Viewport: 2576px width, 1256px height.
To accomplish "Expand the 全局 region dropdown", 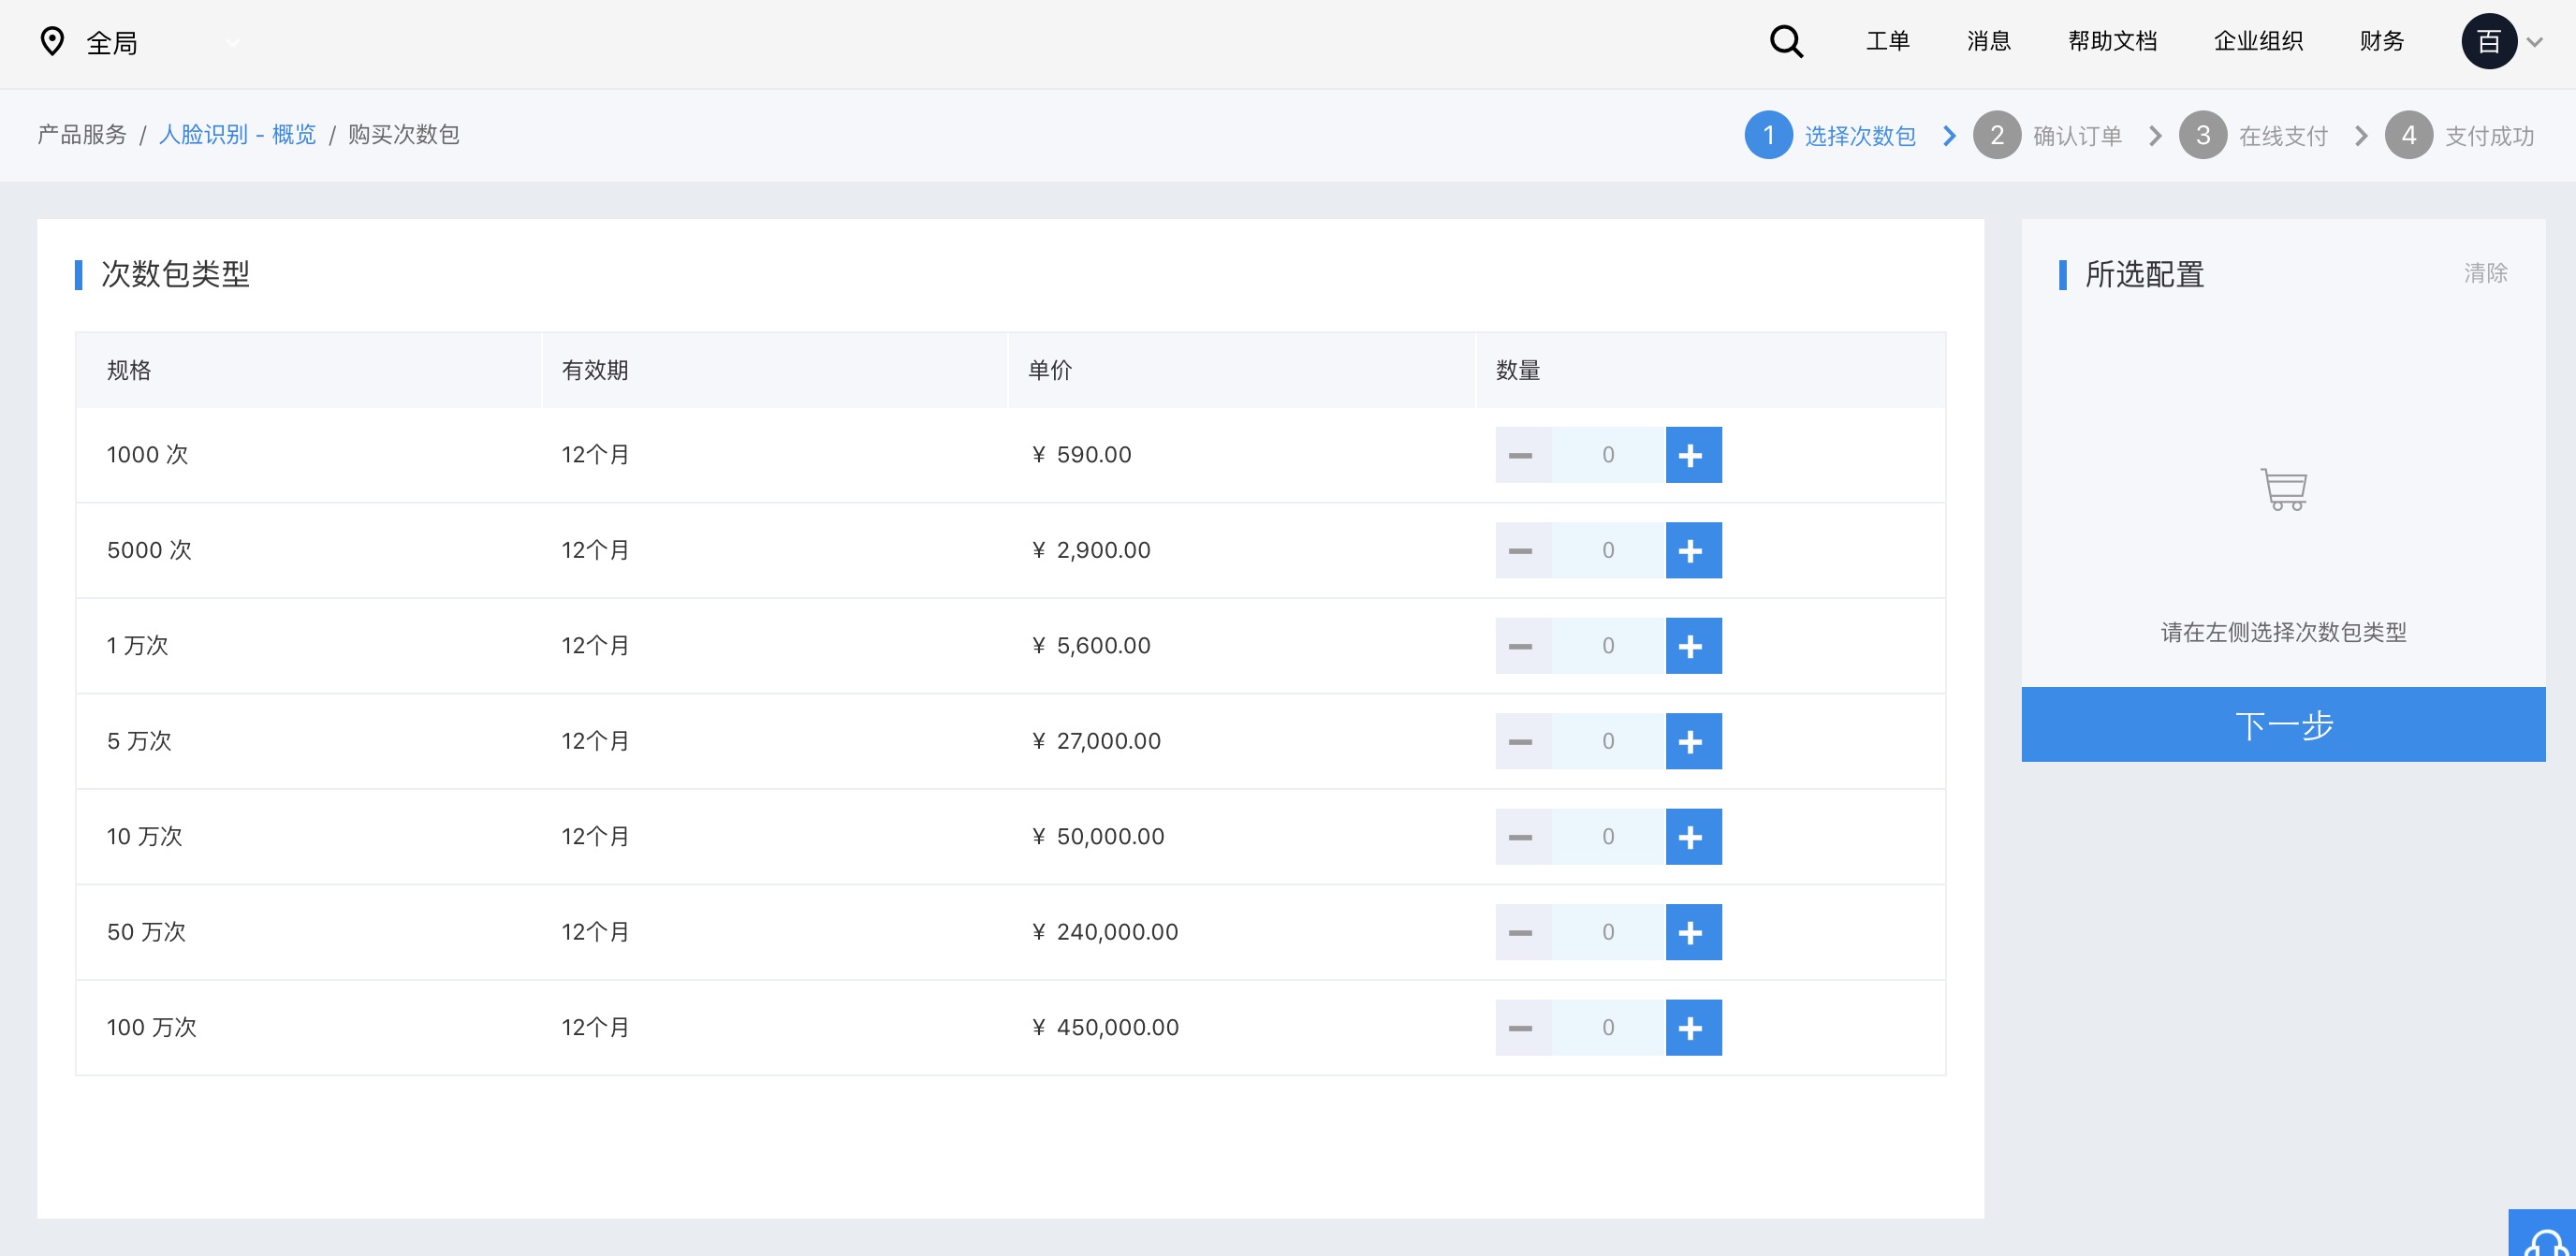I will (233, 43).
